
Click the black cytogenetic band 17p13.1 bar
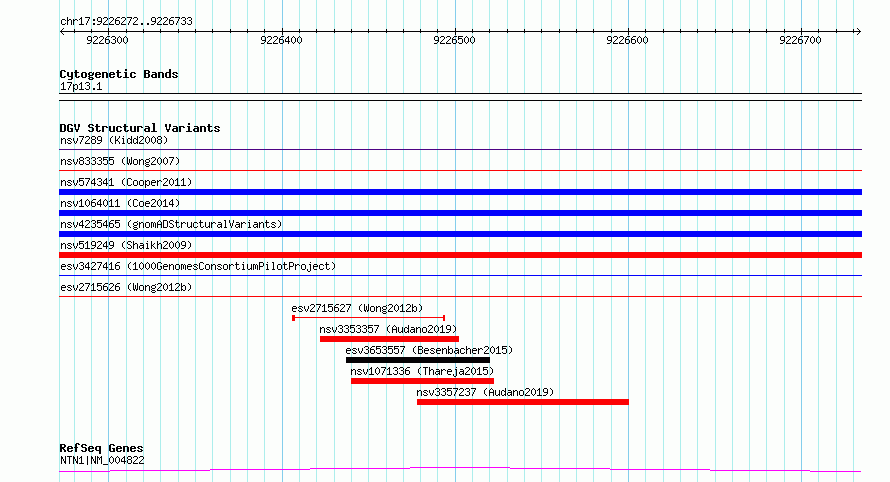[x=460, y=97]
